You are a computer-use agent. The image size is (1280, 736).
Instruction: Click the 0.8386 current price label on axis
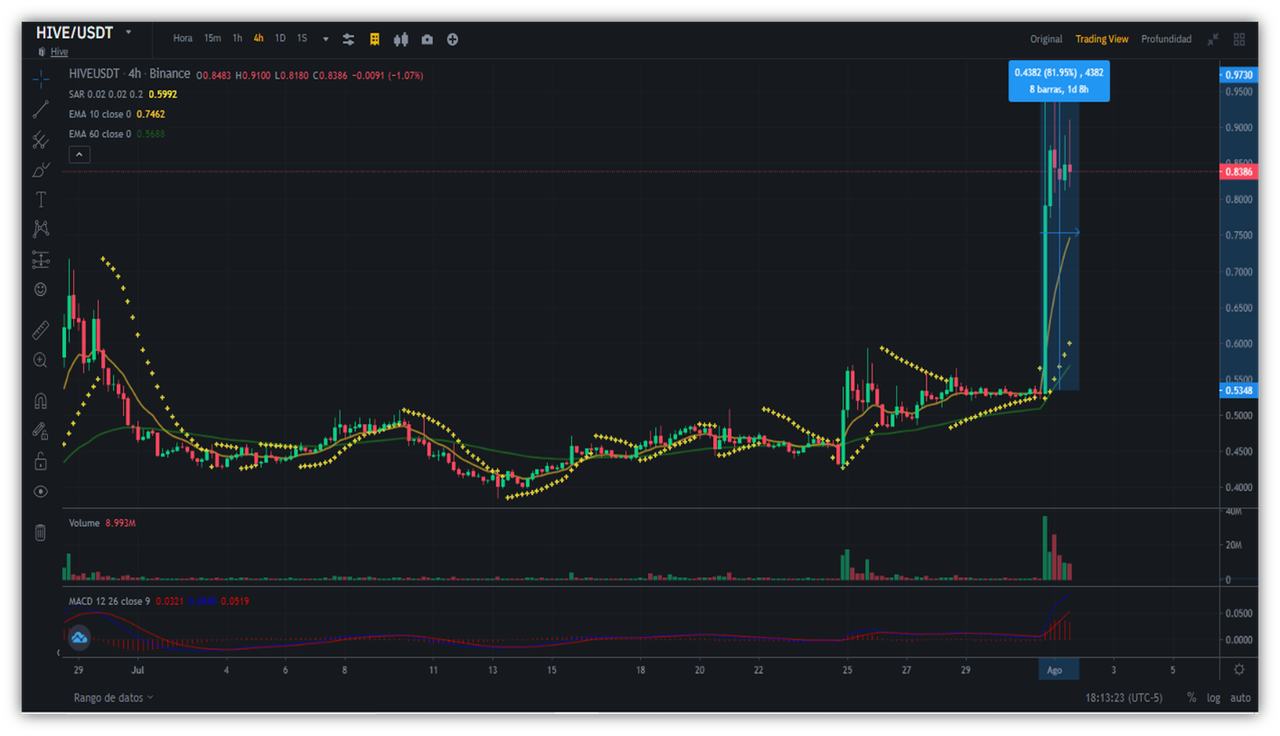(1238, 172)
